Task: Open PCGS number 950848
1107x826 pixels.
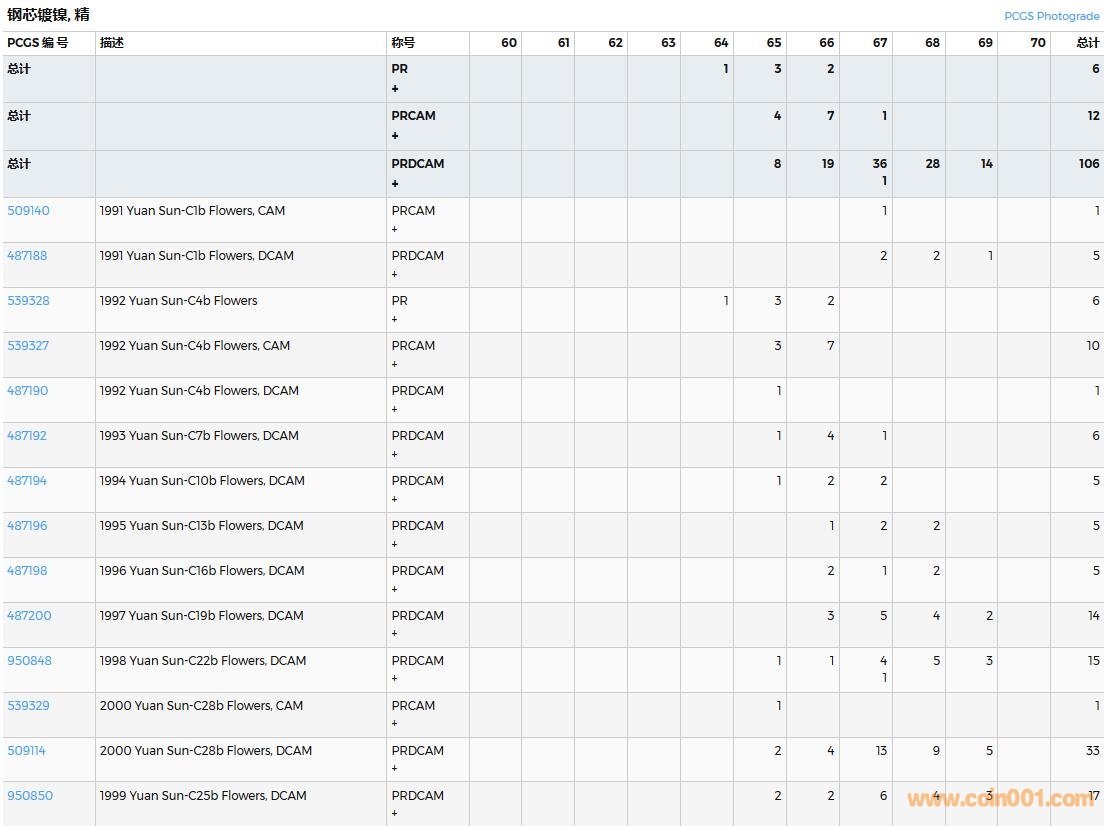Action: click(29, 661)
